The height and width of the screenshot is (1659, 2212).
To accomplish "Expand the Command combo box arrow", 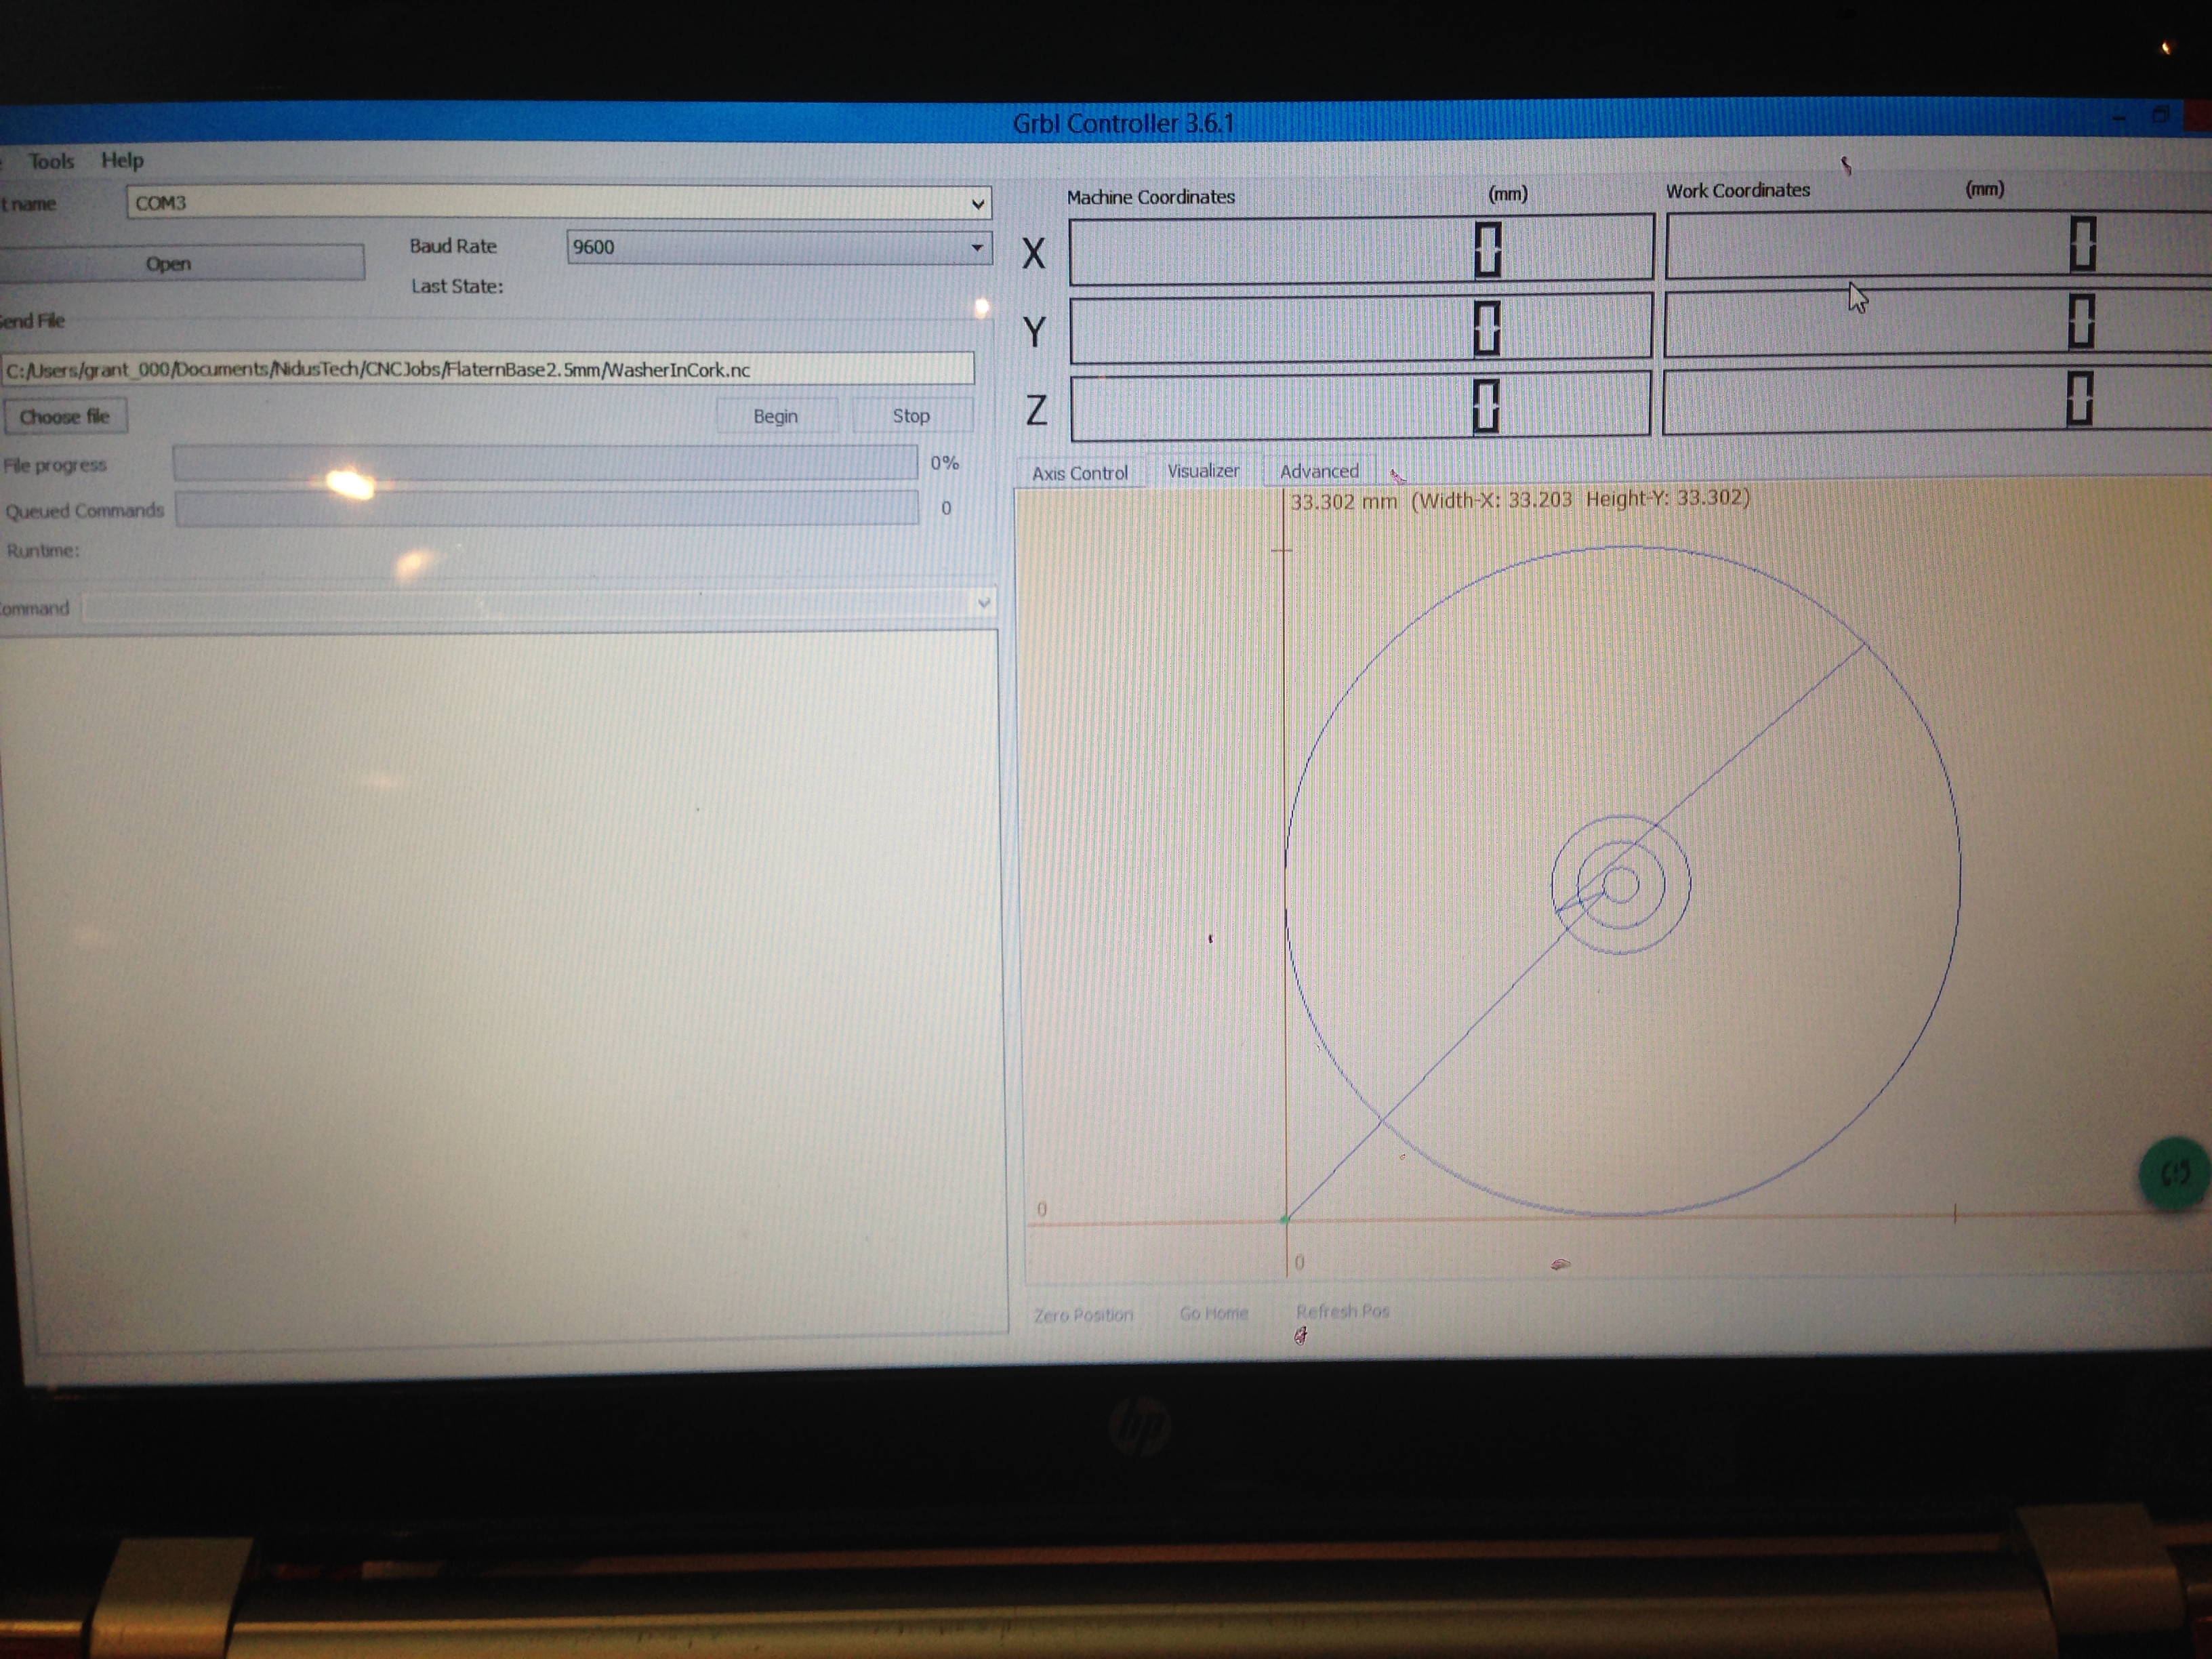I will coord(983,603).
